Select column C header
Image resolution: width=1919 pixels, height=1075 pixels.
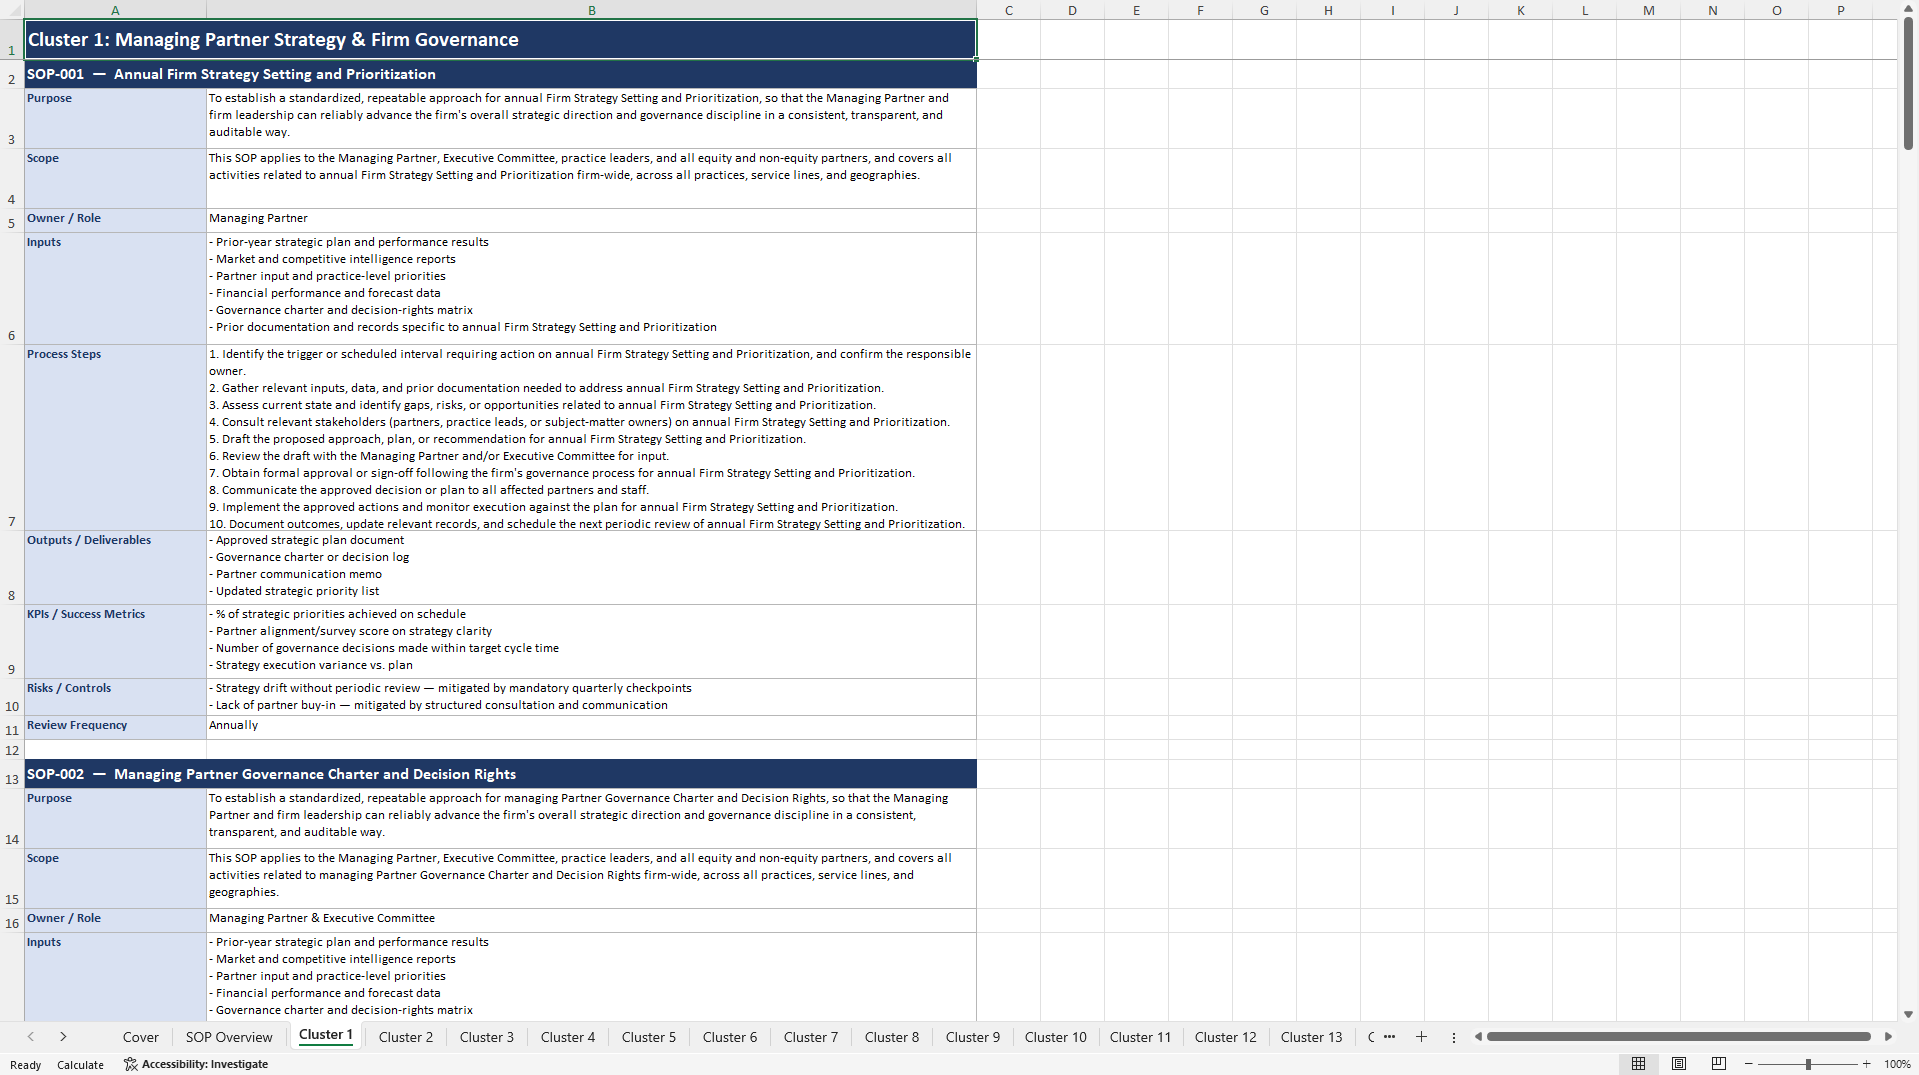click(1009, 10)
